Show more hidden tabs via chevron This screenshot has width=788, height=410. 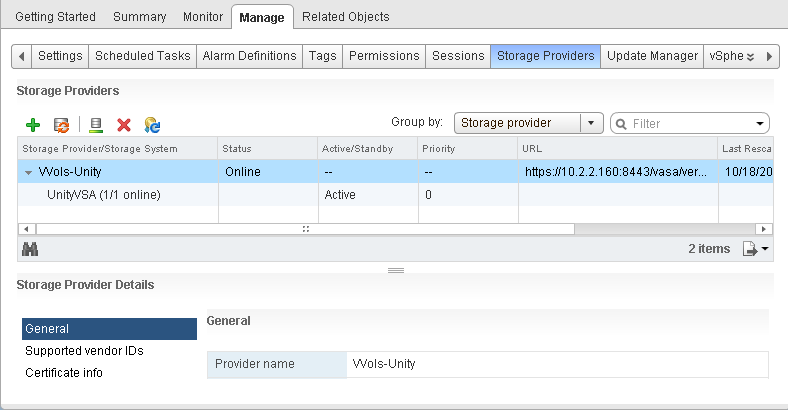pos(750,56)
